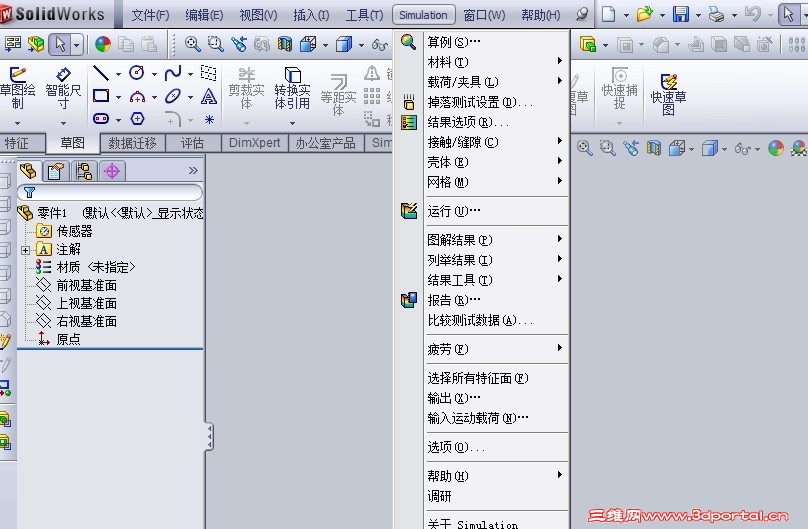Open the 窗口(W) menu
808x529 pixels.
[484, 15]
